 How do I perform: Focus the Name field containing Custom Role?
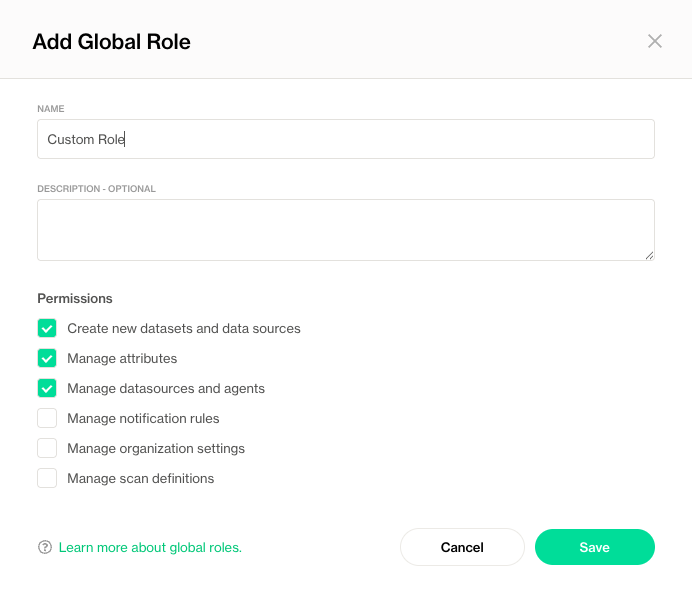coord(345,140)
